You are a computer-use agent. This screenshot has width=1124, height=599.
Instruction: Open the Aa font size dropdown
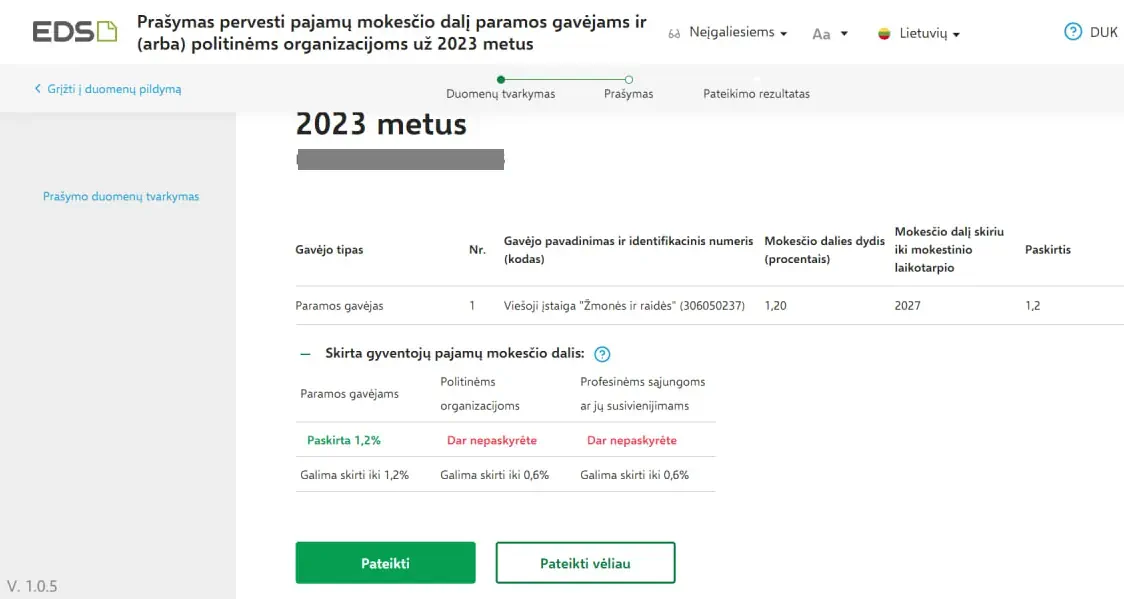(829, 34)
